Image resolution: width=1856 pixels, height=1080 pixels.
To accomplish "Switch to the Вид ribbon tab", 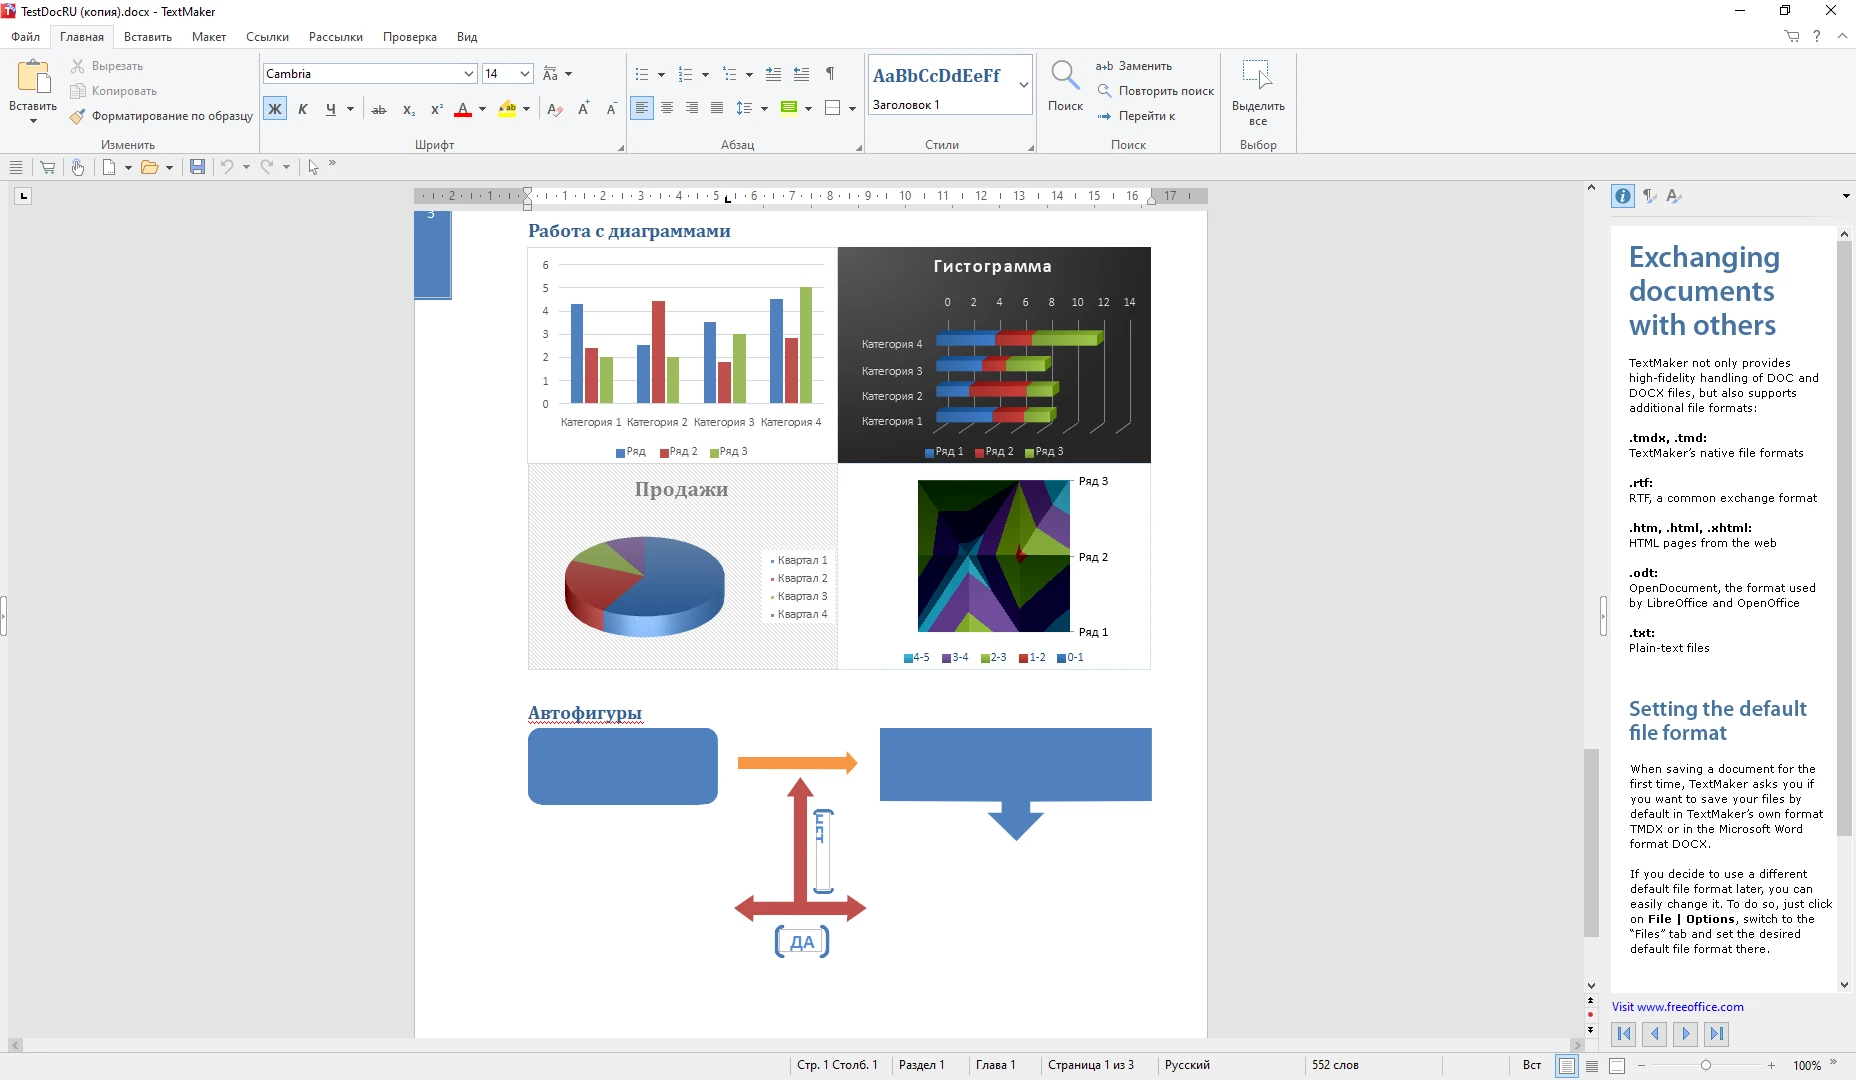I will (467, 37).
